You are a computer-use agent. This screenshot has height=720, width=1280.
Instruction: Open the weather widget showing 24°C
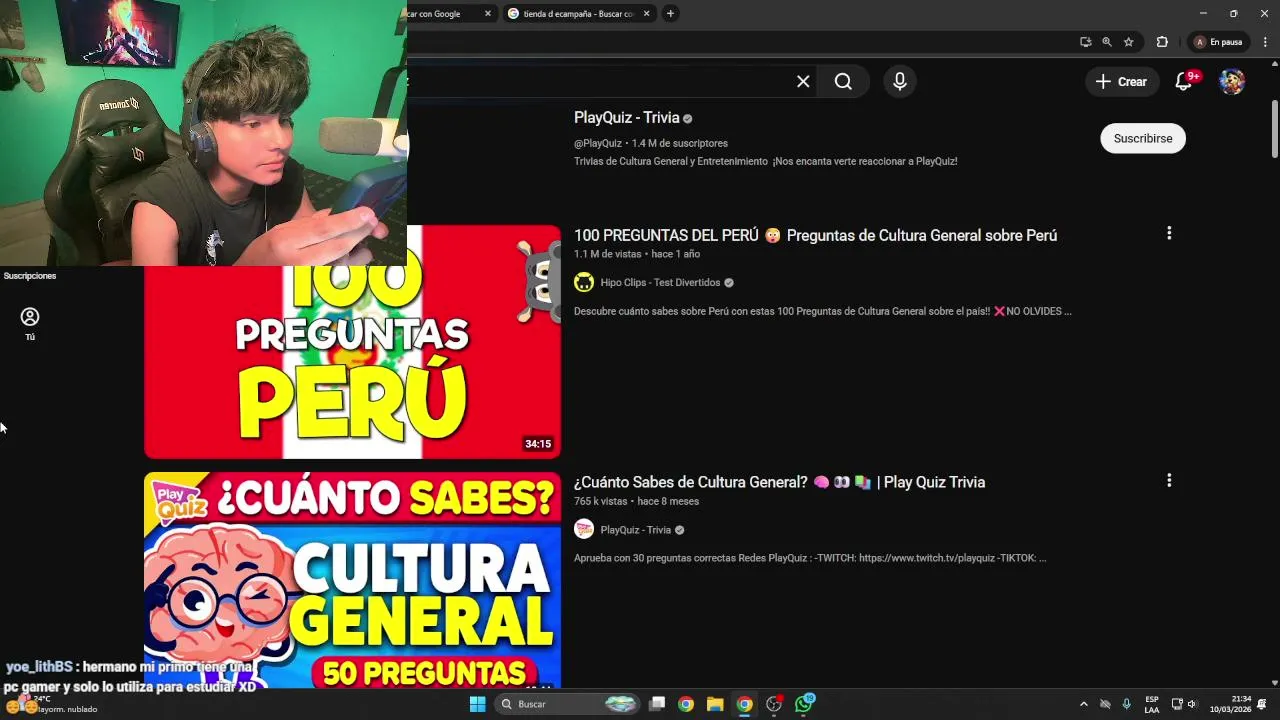point(52,705)
